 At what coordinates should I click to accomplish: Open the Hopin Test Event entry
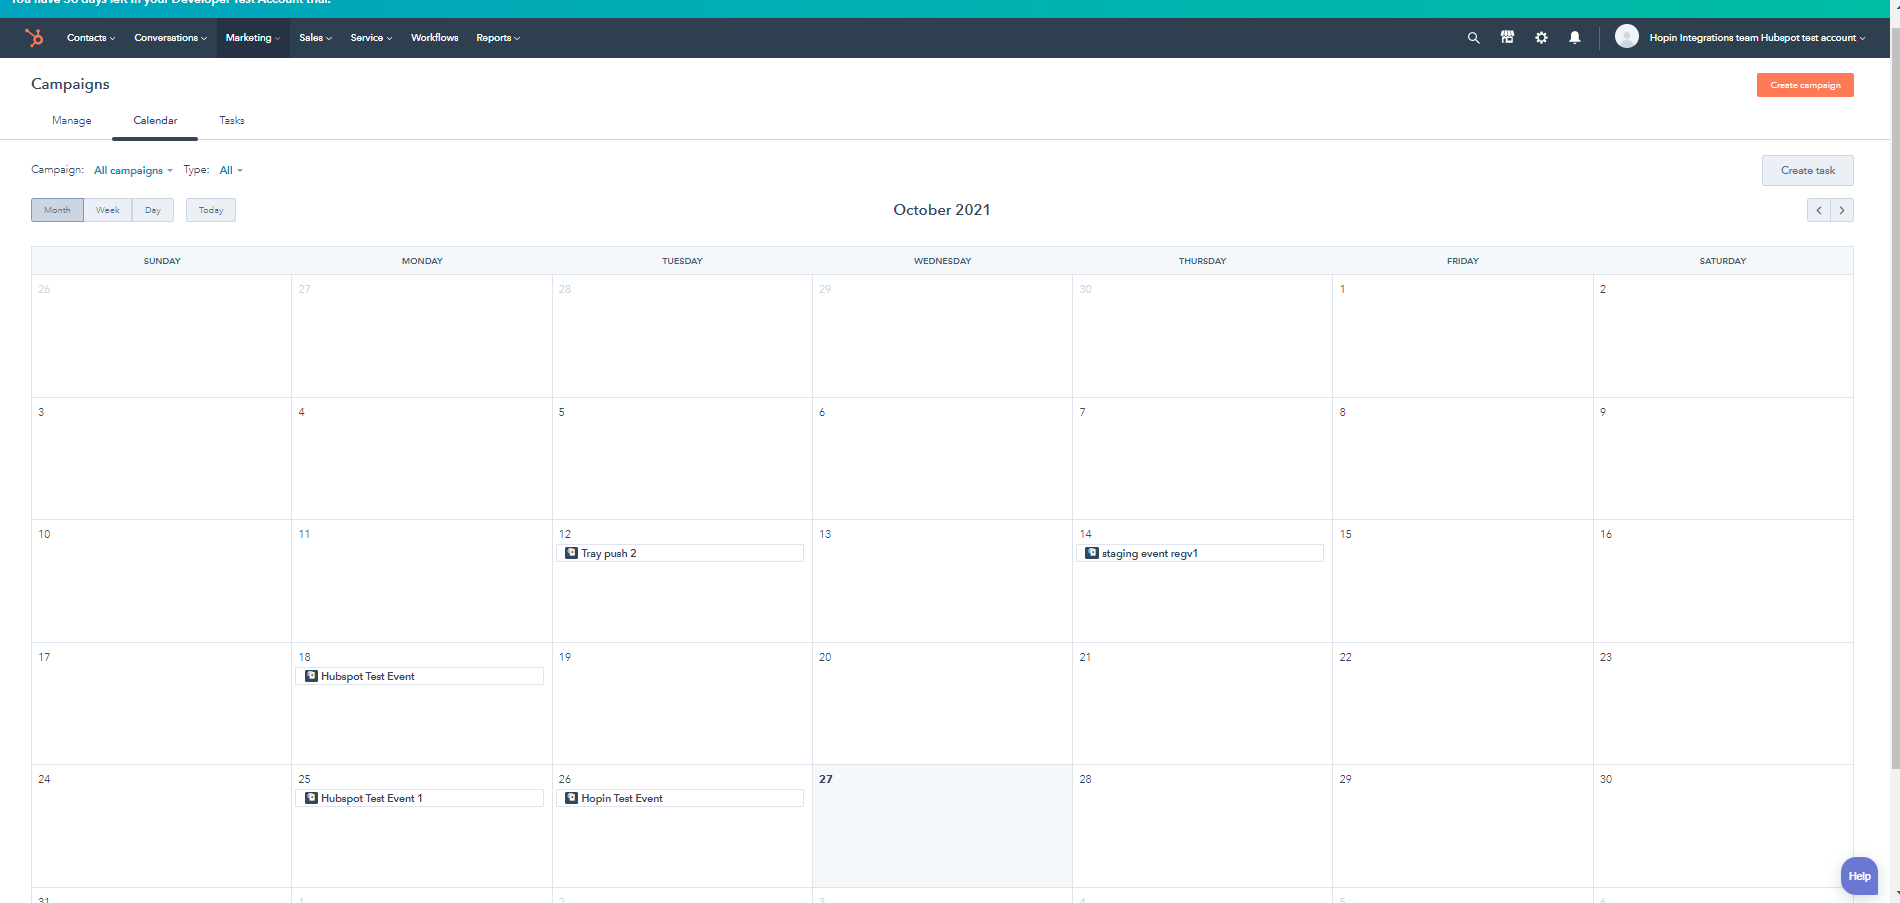[x=680, y=798]
